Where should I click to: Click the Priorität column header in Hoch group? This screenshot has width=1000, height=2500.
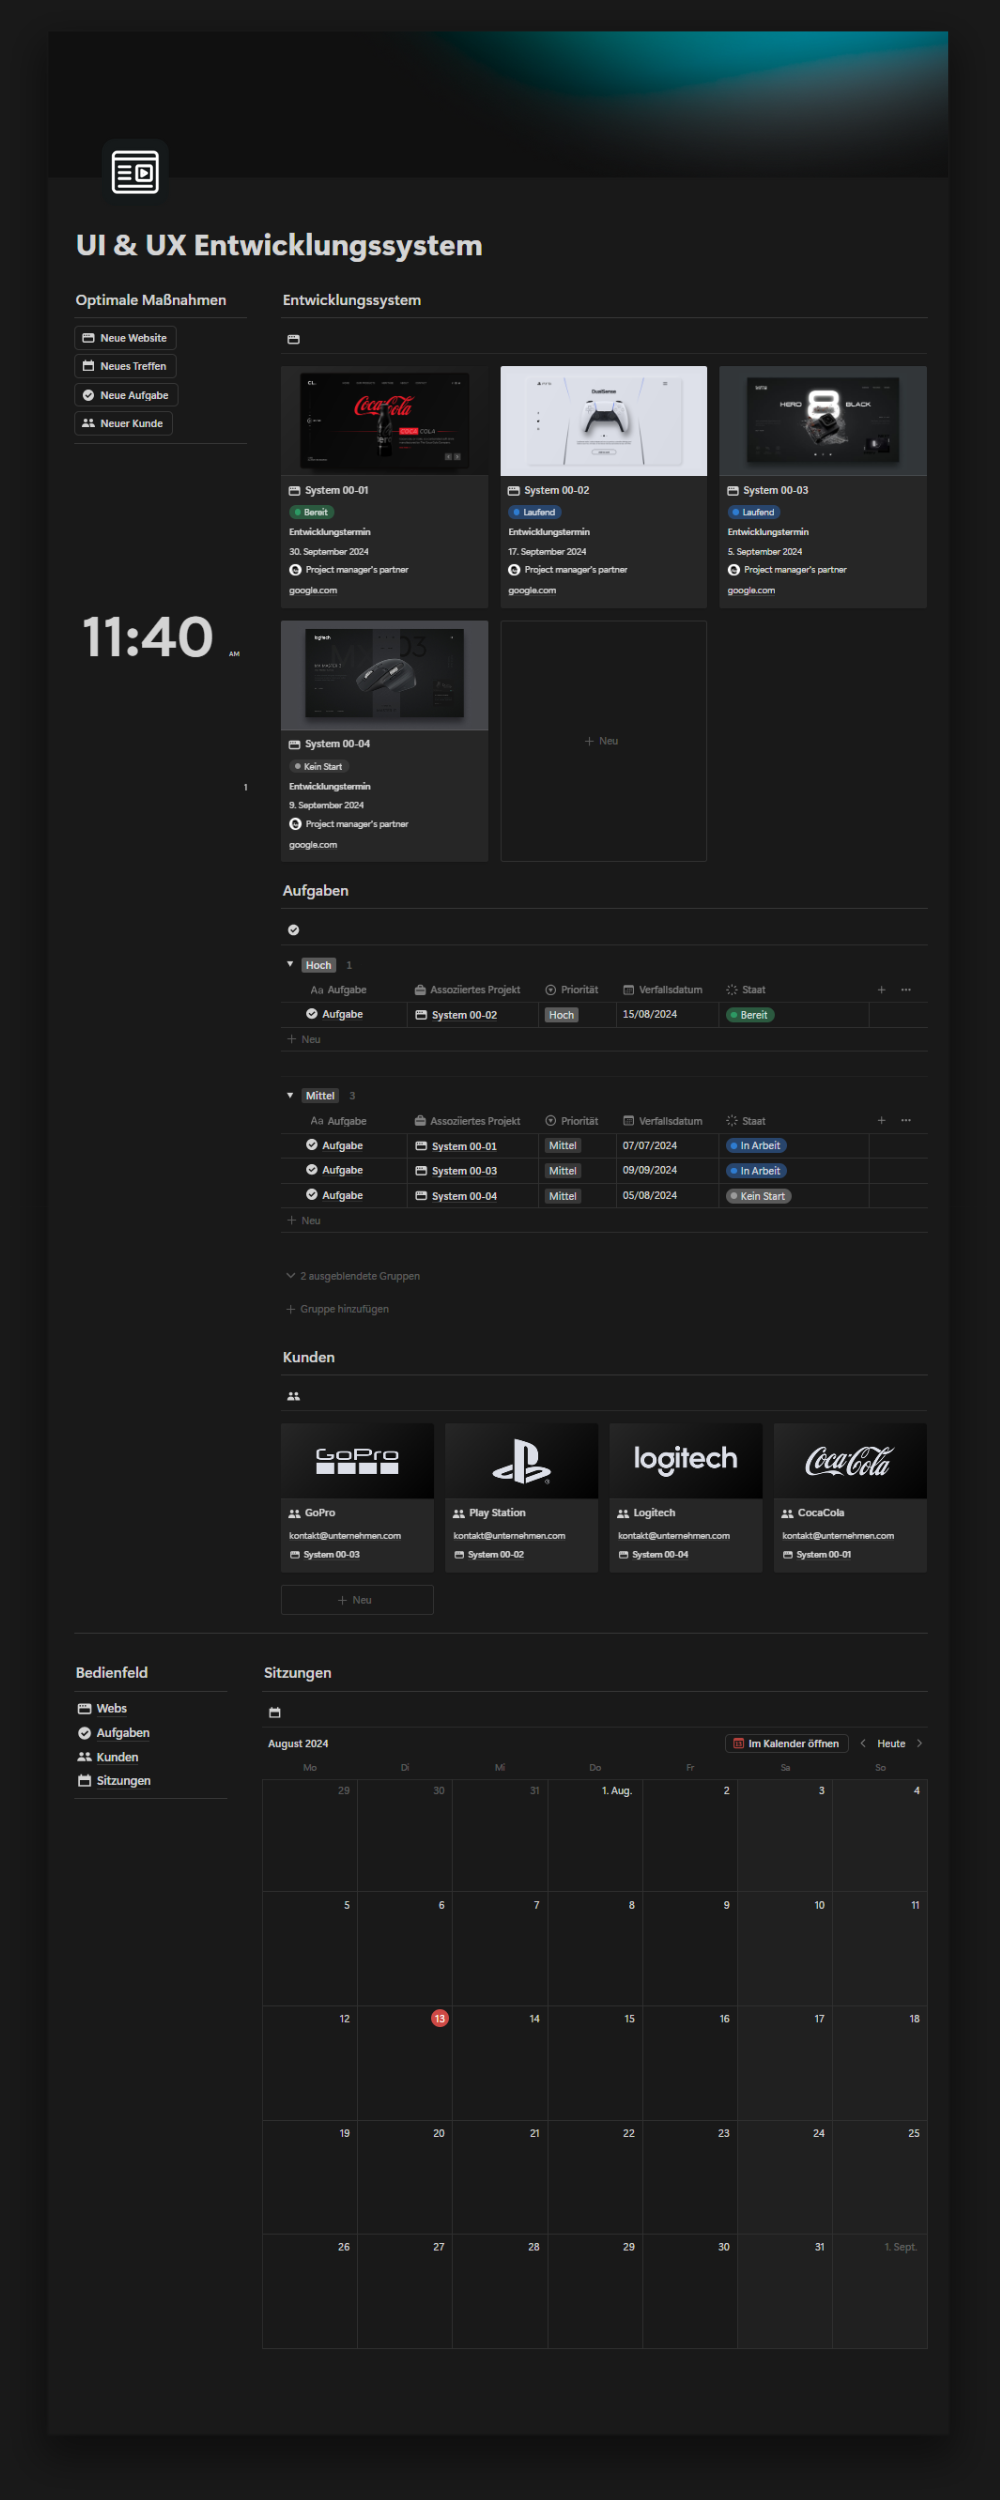572,990
